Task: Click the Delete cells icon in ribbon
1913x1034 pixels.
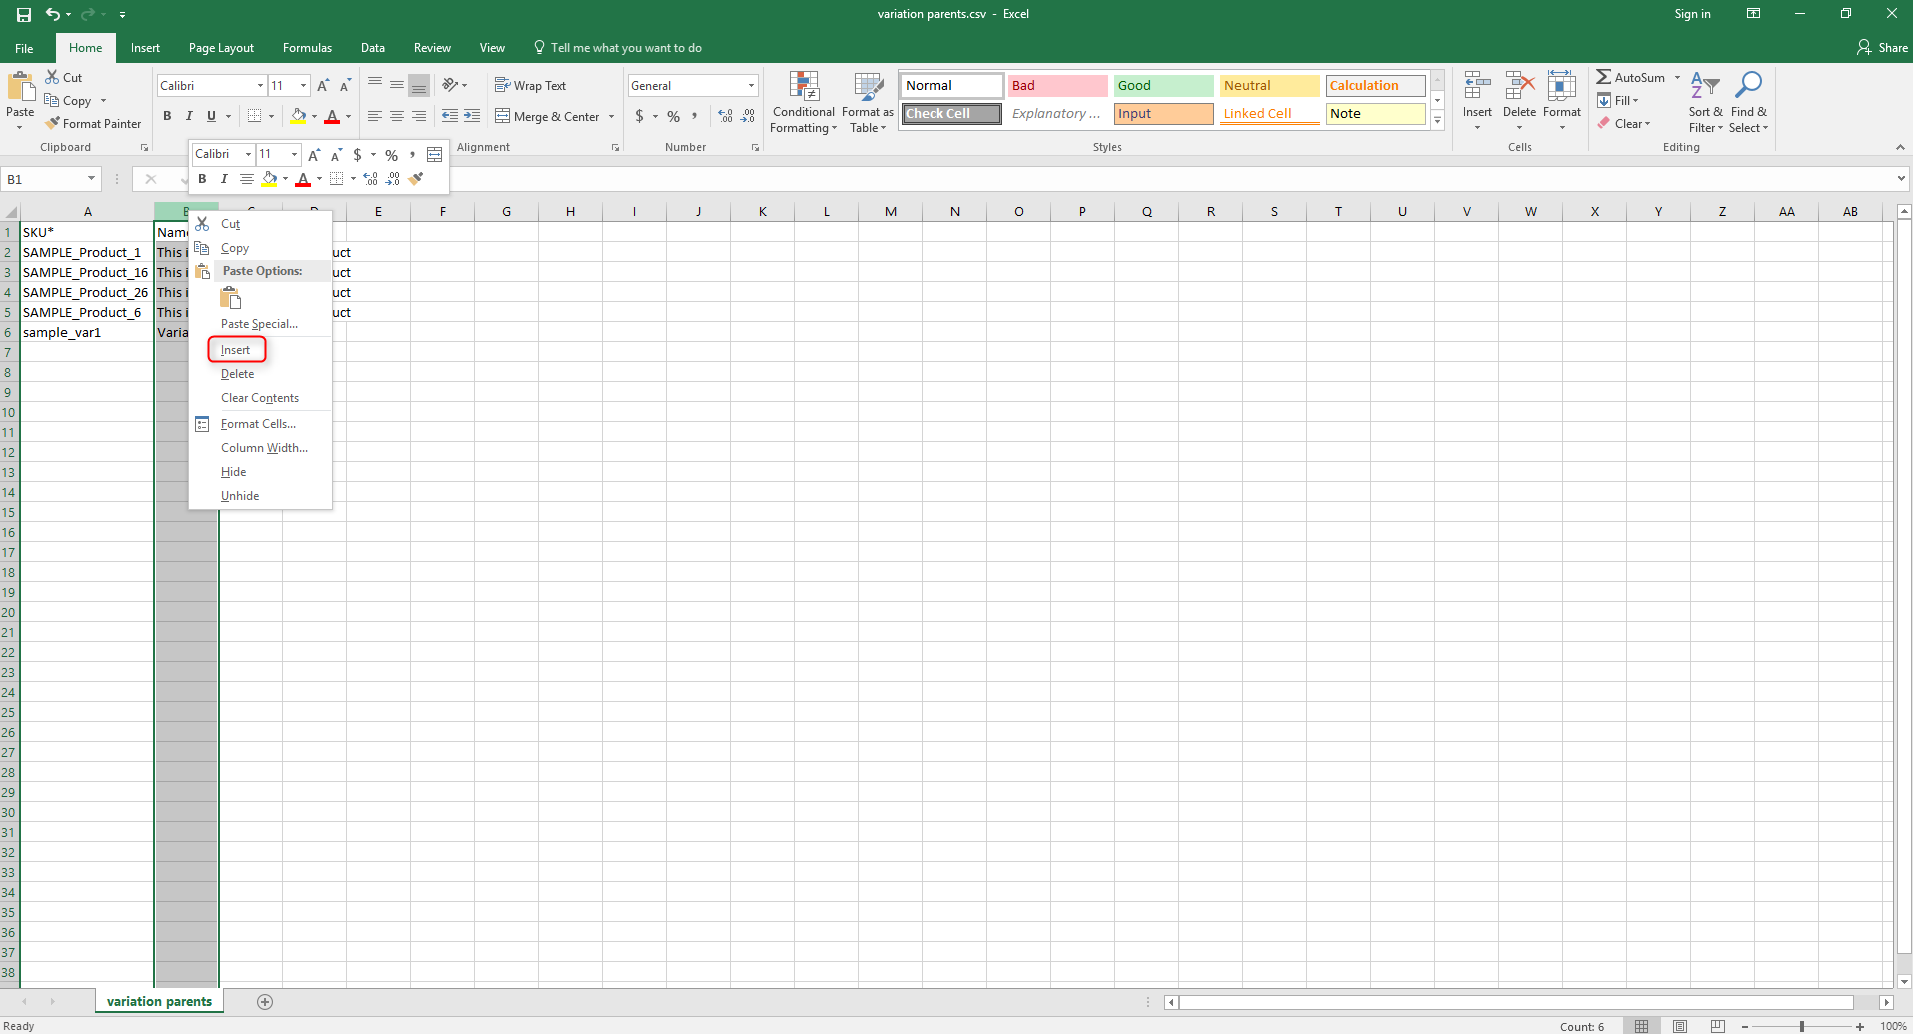Action: coord(1519,86)
